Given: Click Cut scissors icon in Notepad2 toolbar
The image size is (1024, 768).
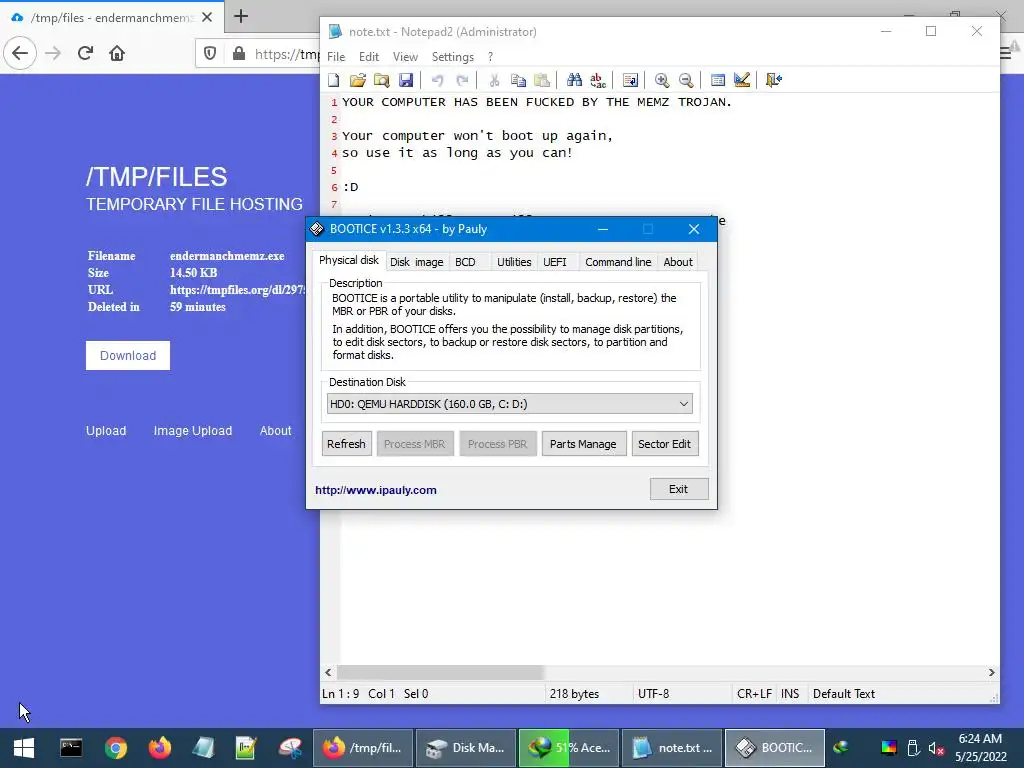Looking at the screenshot, I should [494, 80].
